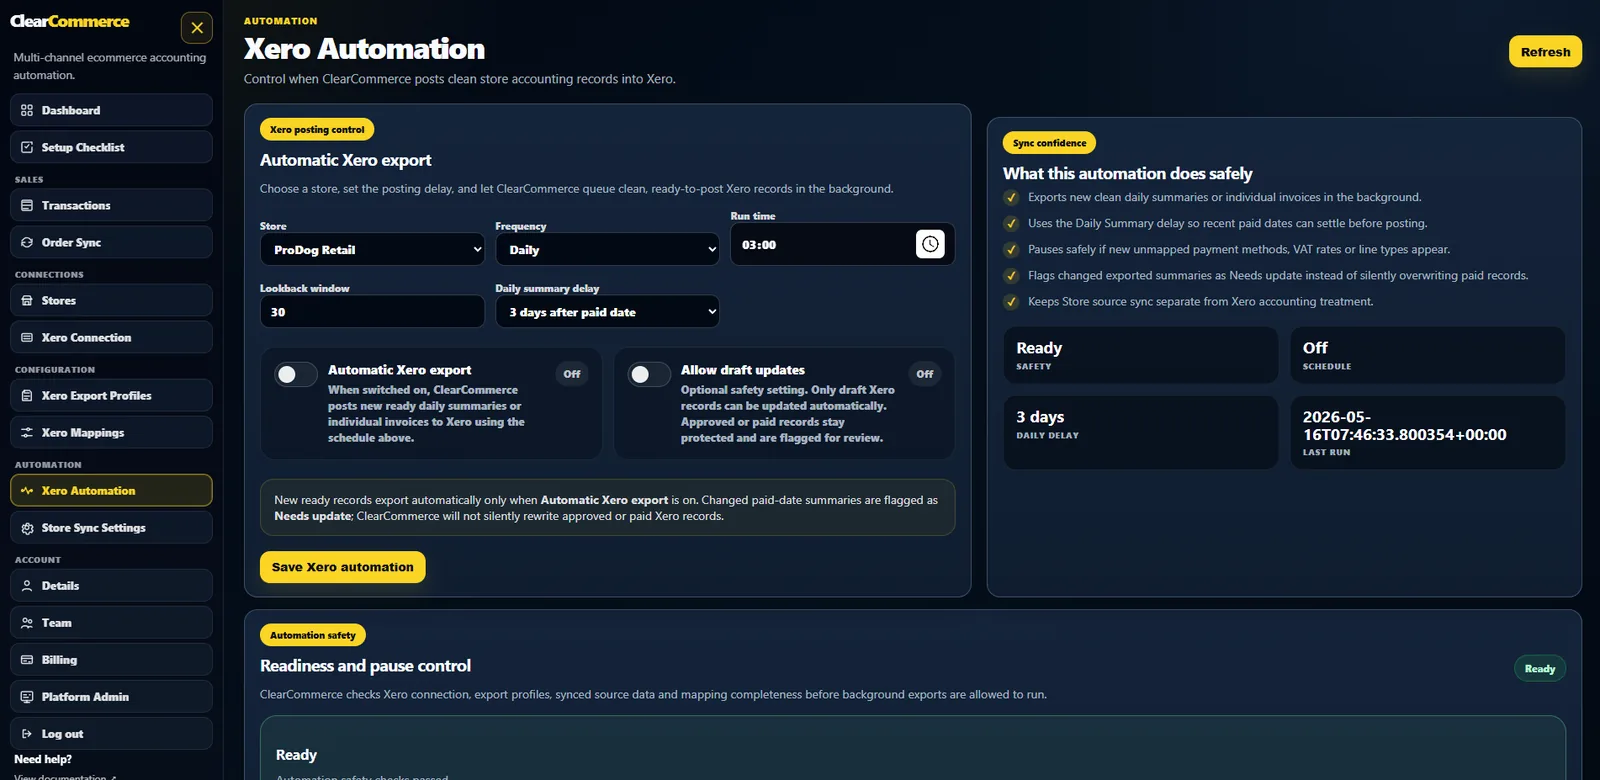Screen dimensions: 1600x780
Task: Click the Dashboard grid icon
Action: click(27, 110)
